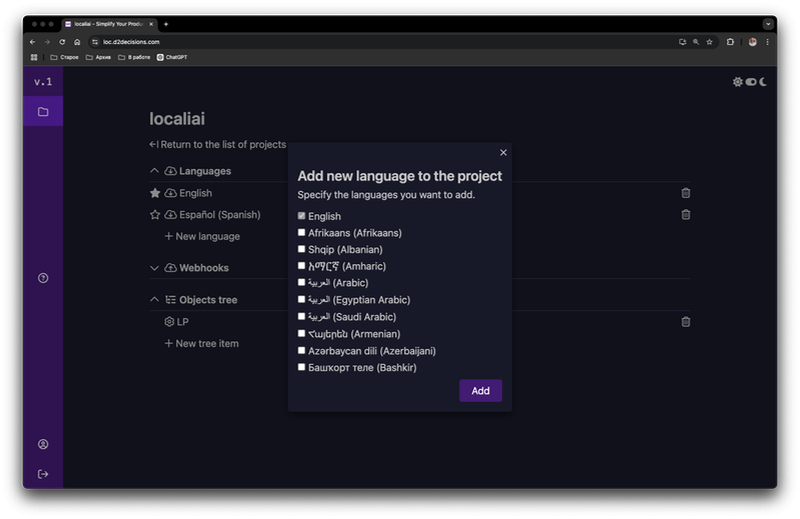Select the localiai browser tab
The height and width of the screenshot is (519, 800).
point(108,24)
